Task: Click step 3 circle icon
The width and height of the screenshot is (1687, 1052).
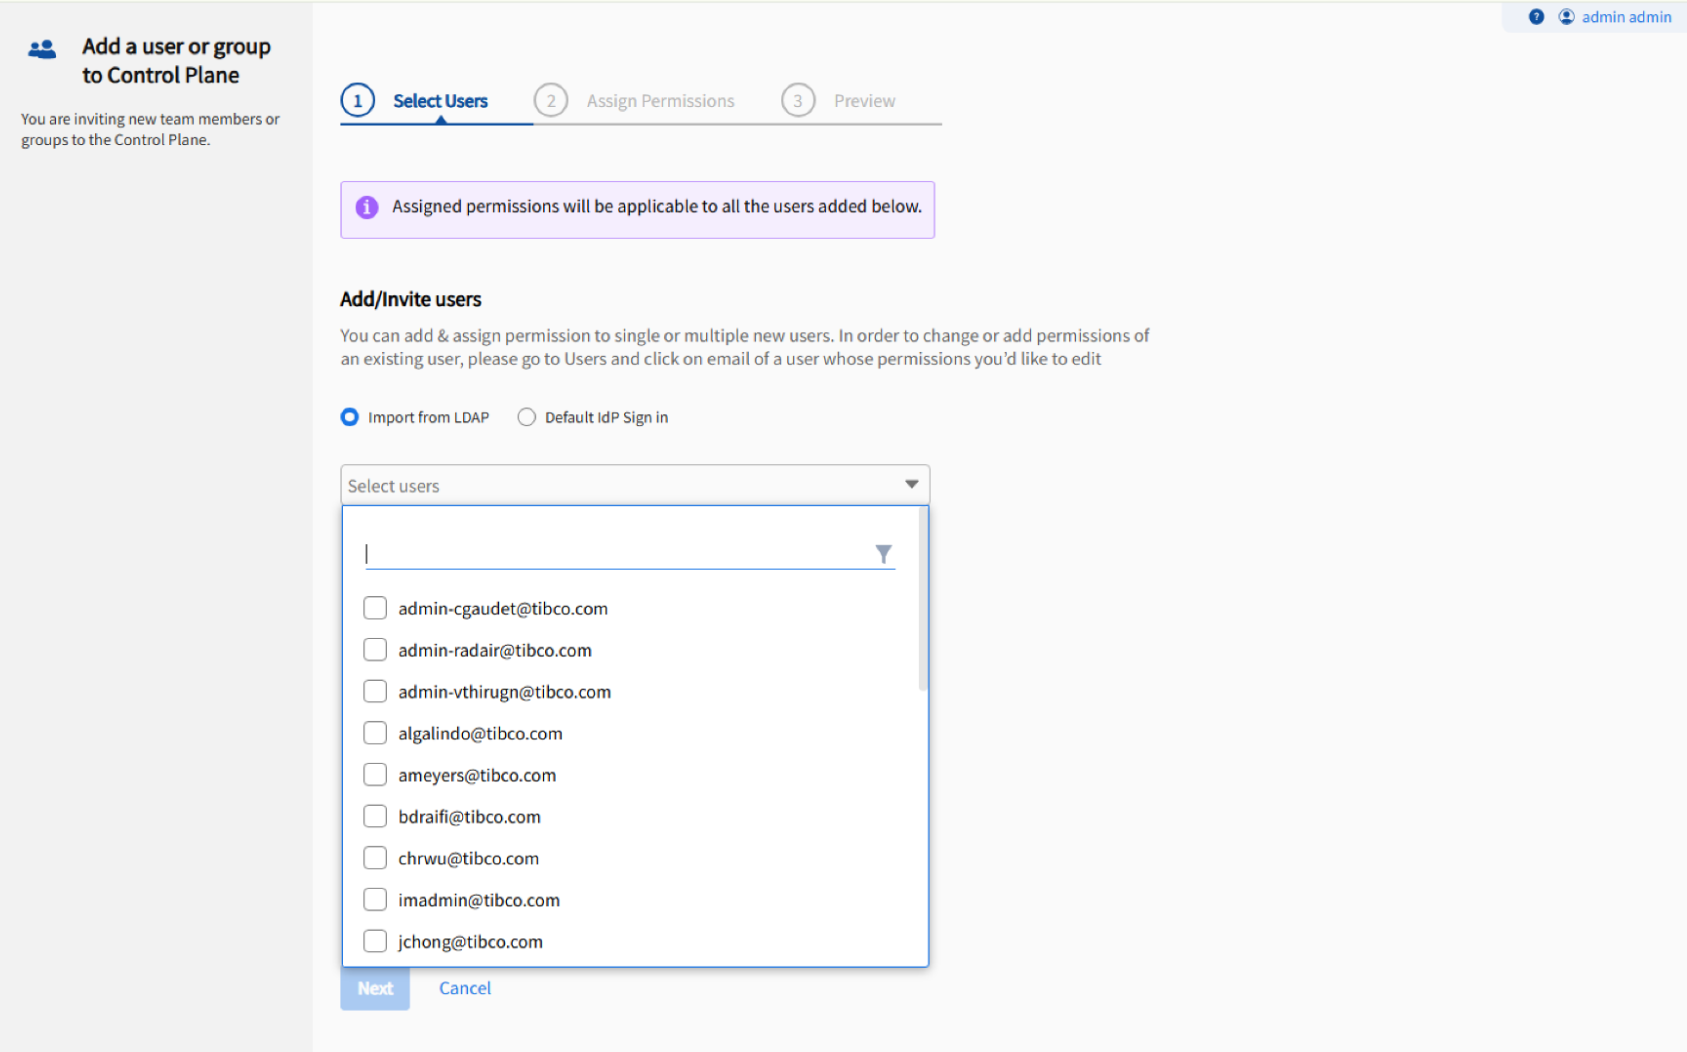Action: coord(797,101)
